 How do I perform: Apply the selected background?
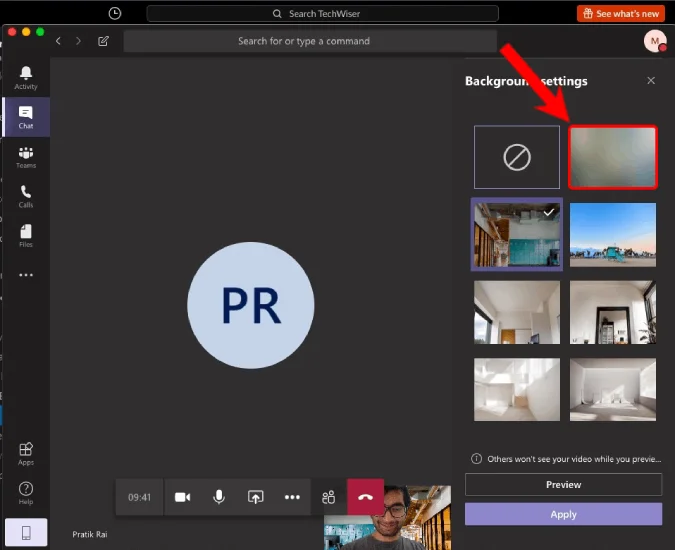point(564,514)
